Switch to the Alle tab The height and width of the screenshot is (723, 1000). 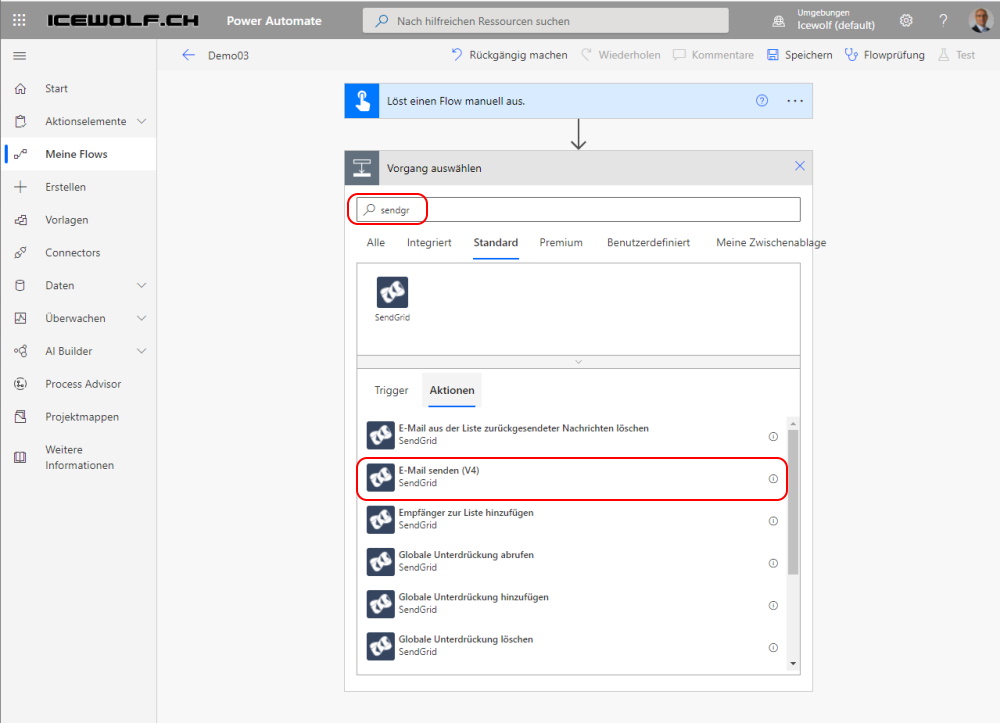coord(376,242)
